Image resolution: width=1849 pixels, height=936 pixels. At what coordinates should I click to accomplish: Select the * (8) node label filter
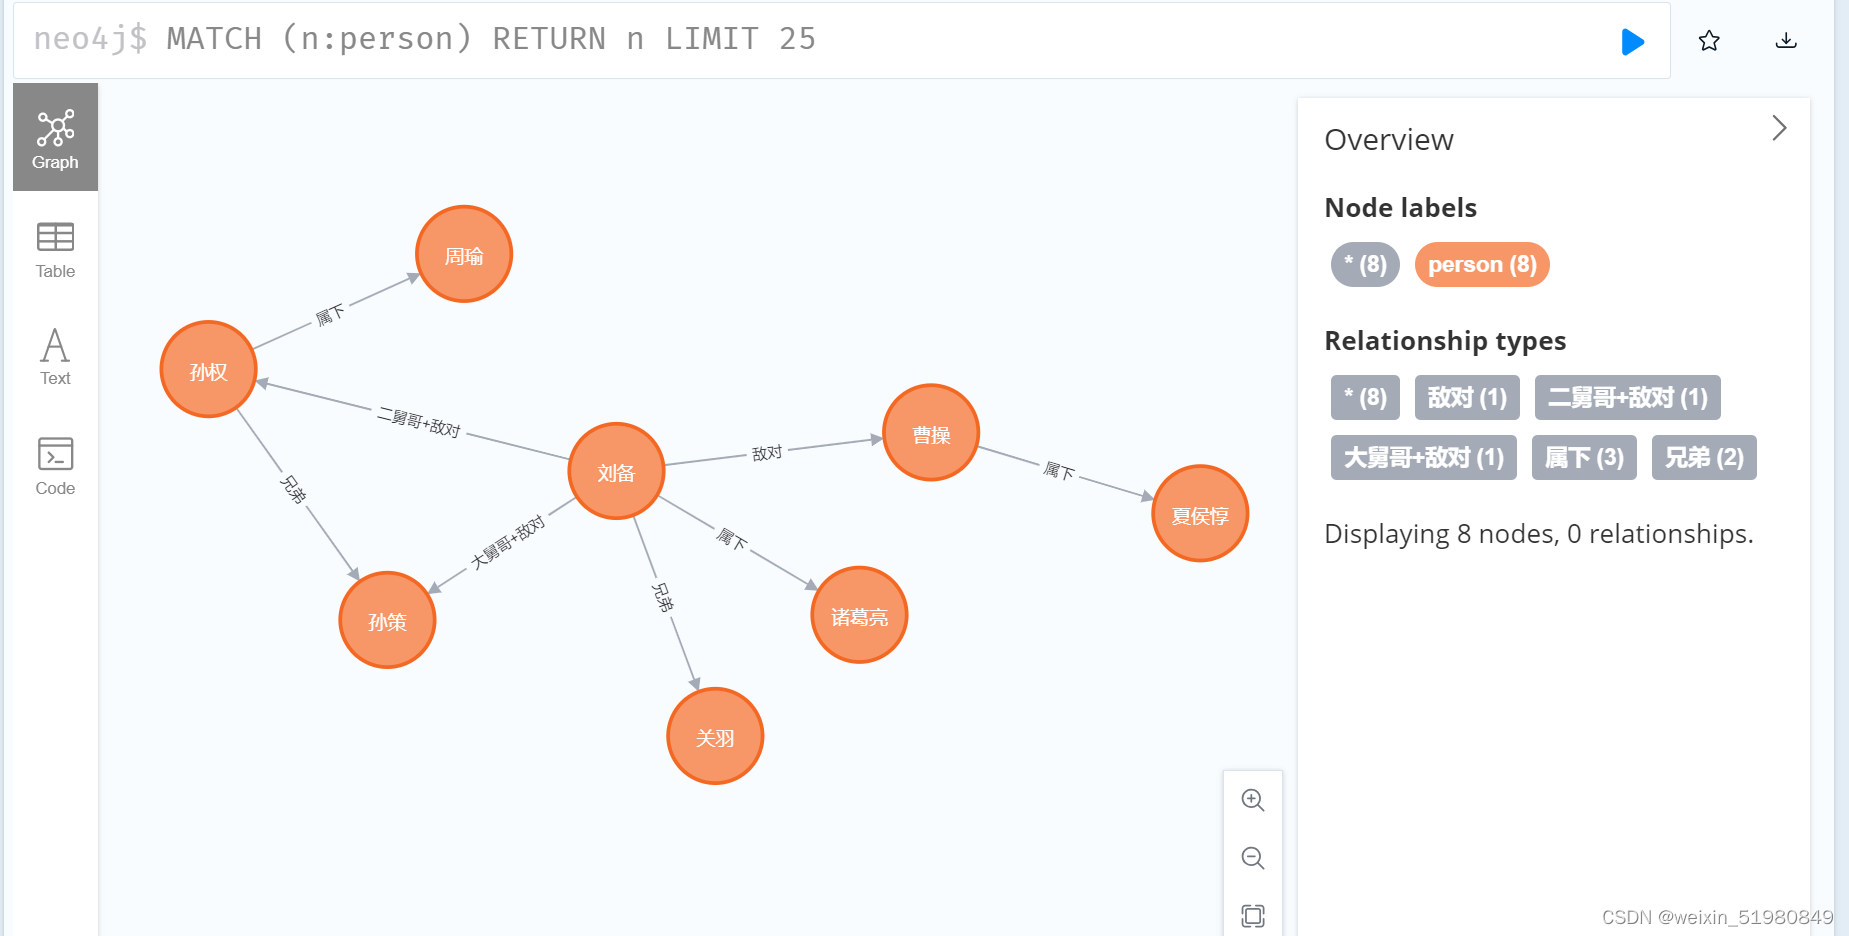(1364, 264)
